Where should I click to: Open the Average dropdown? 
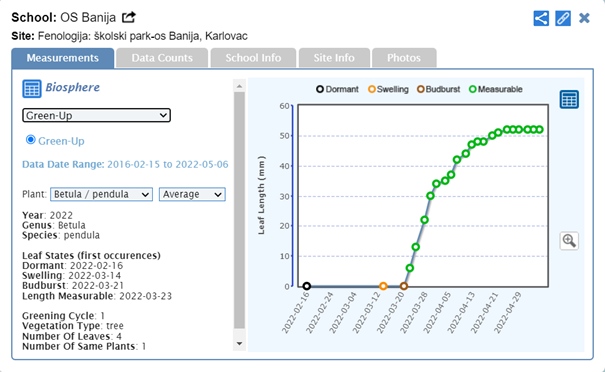[192, 194]
